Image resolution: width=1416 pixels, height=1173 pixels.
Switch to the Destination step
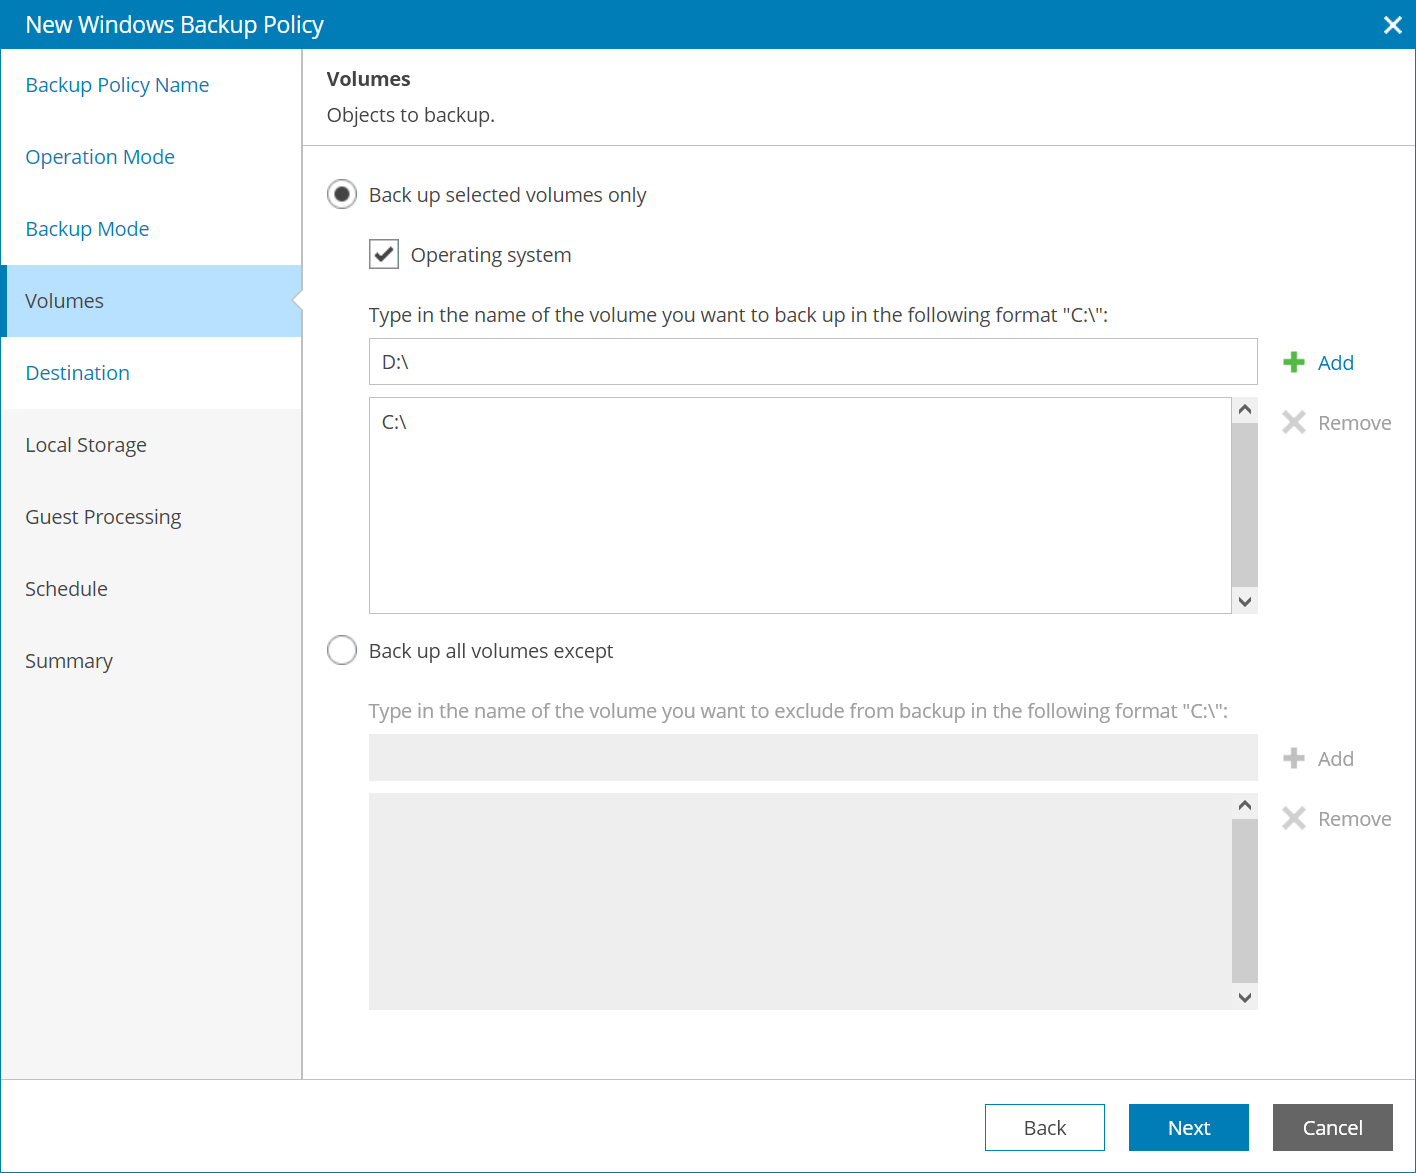pyautogui.click(x=77, y=372)
